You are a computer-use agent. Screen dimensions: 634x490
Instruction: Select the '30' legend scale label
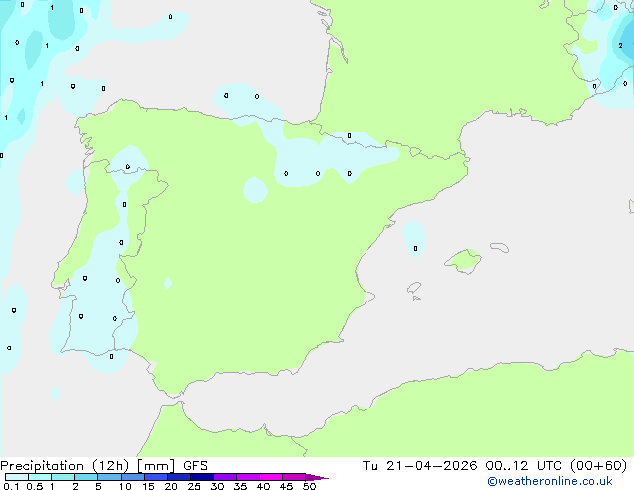[x=217, y=486]
